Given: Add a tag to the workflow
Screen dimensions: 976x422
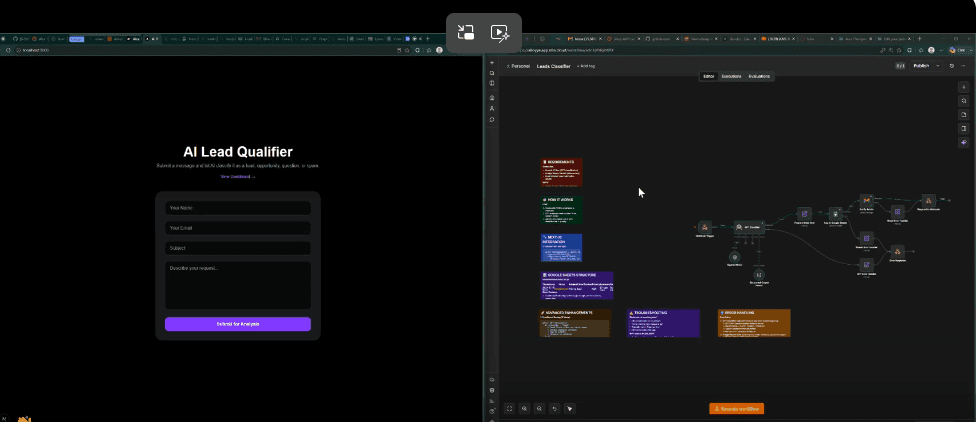Looking at the screenshot, I should click(586, 65).
